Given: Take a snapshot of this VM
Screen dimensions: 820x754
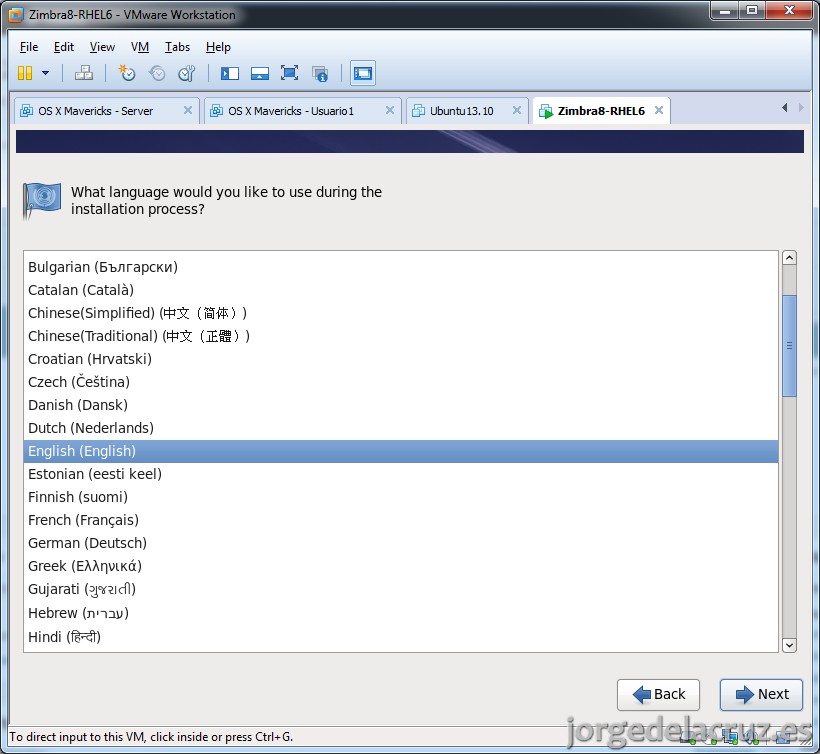Looking at the screenshot, I should [x=127, y=73].
